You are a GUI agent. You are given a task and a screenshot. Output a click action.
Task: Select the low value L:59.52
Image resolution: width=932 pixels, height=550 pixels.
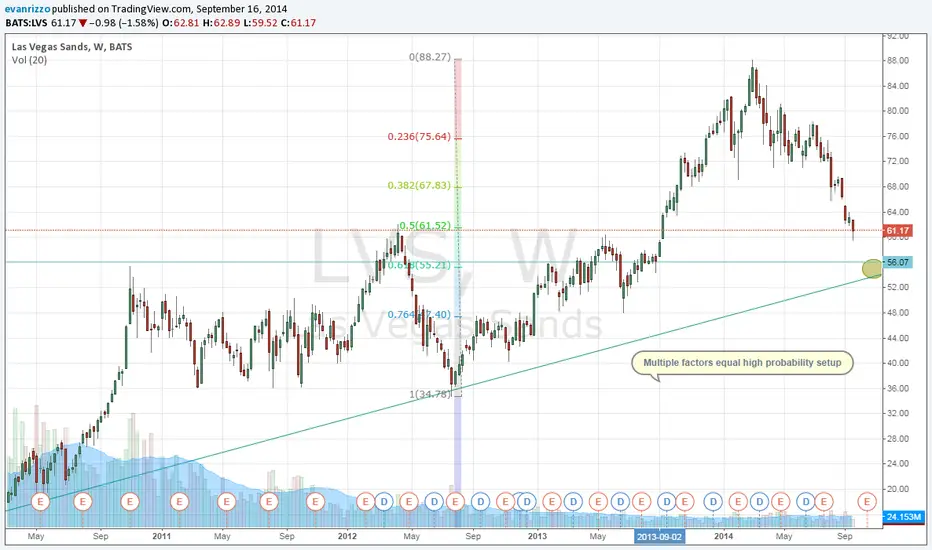(261, 23)
